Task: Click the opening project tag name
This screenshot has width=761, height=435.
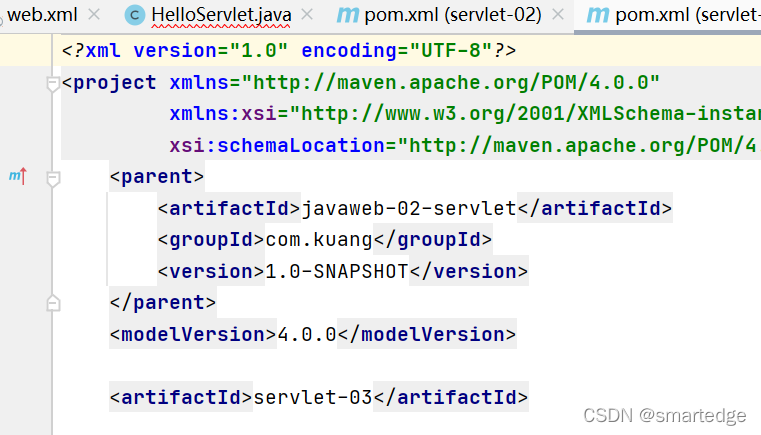Action: [x=115, y=83]
